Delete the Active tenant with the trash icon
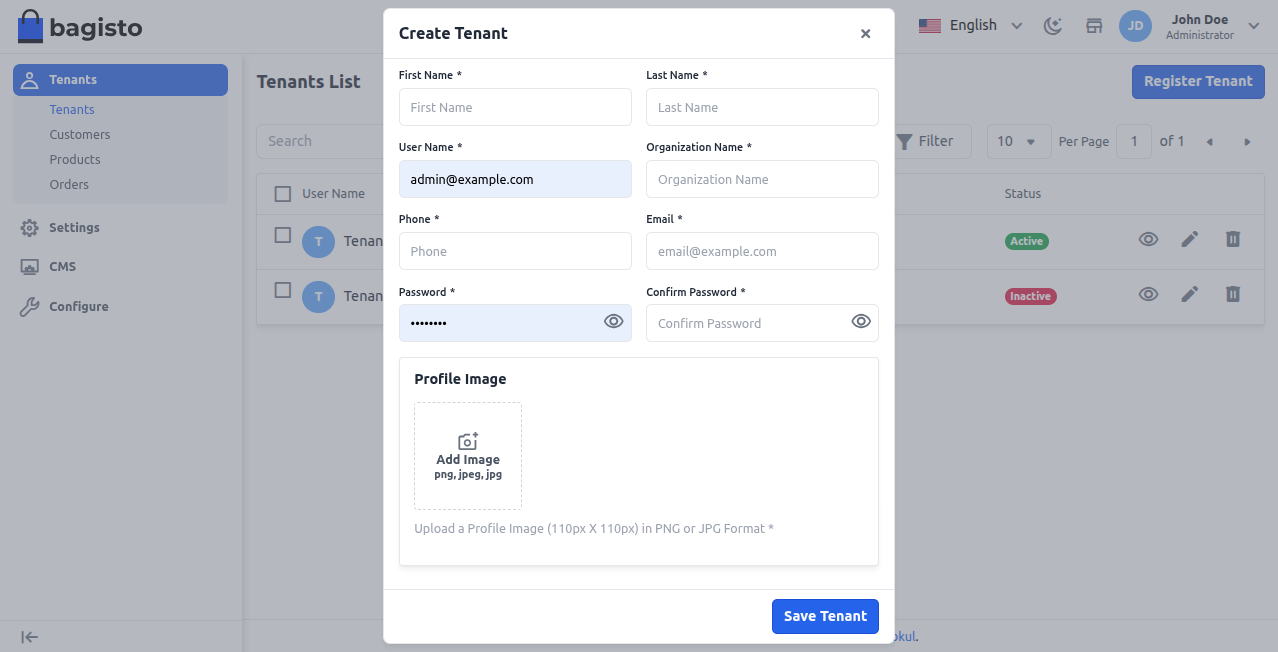This screenshot has height=652, width=1278. (x=1232, y=240)
